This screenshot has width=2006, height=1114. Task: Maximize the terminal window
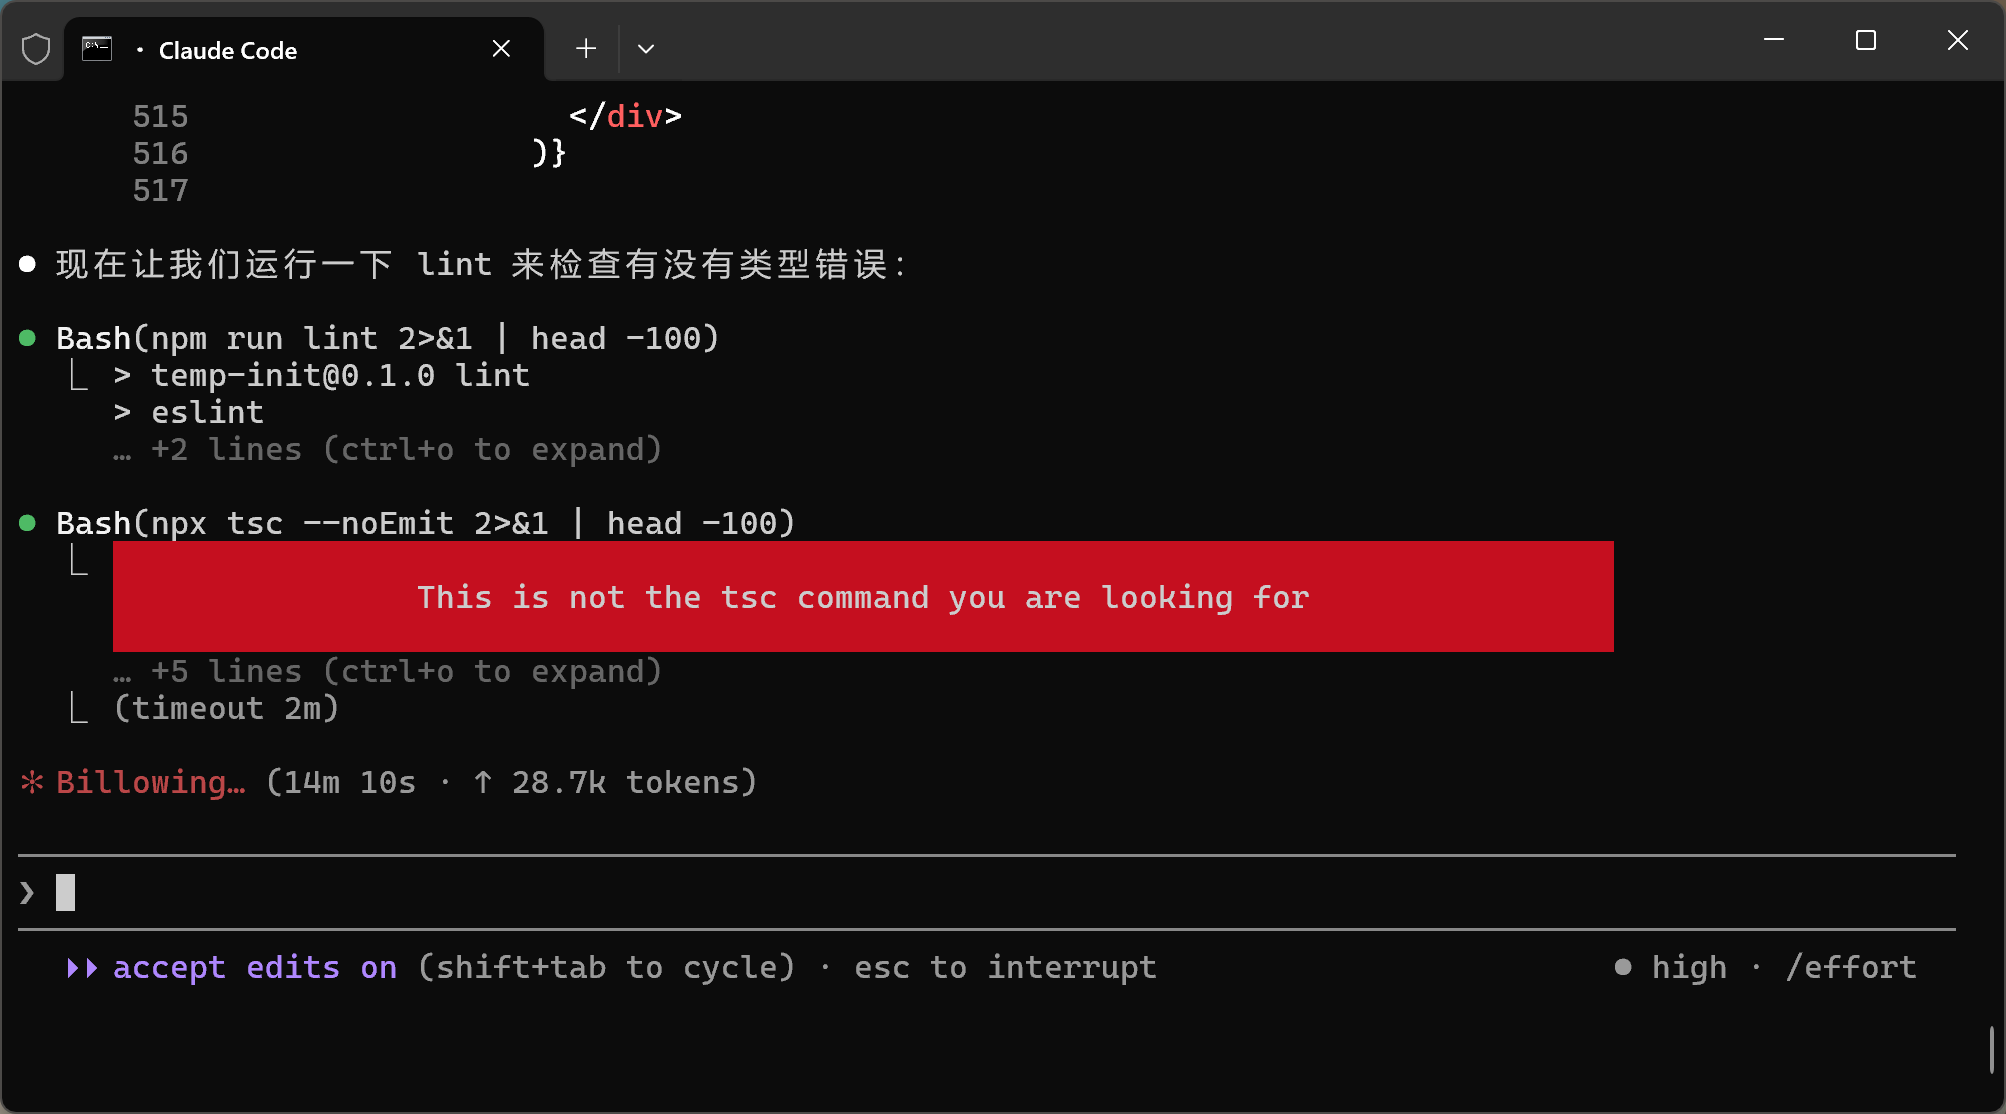click(x=1865, y=41)
